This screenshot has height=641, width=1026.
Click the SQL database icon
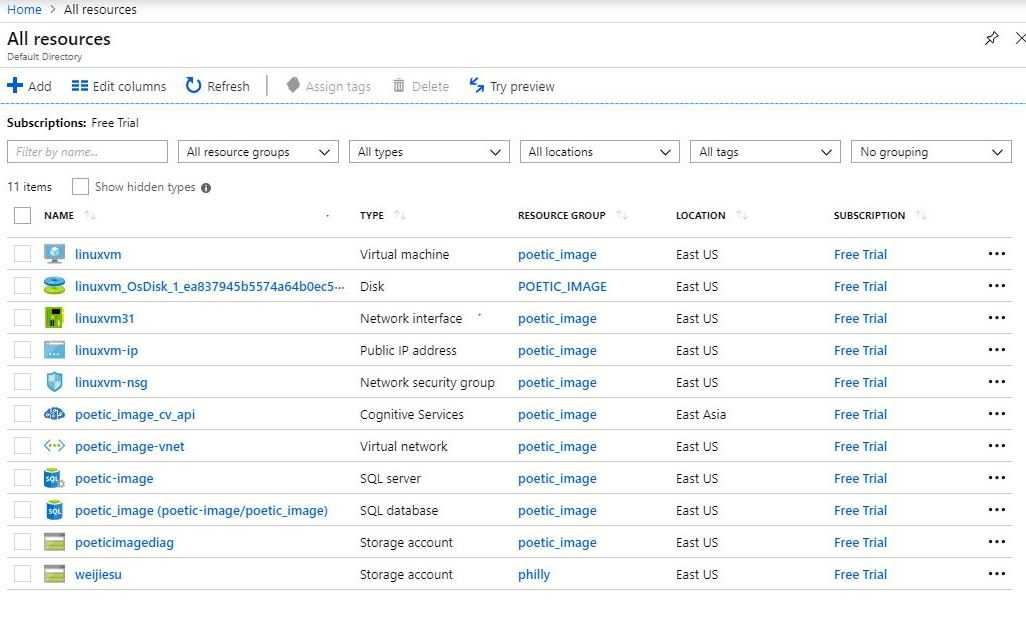point(54,510)
